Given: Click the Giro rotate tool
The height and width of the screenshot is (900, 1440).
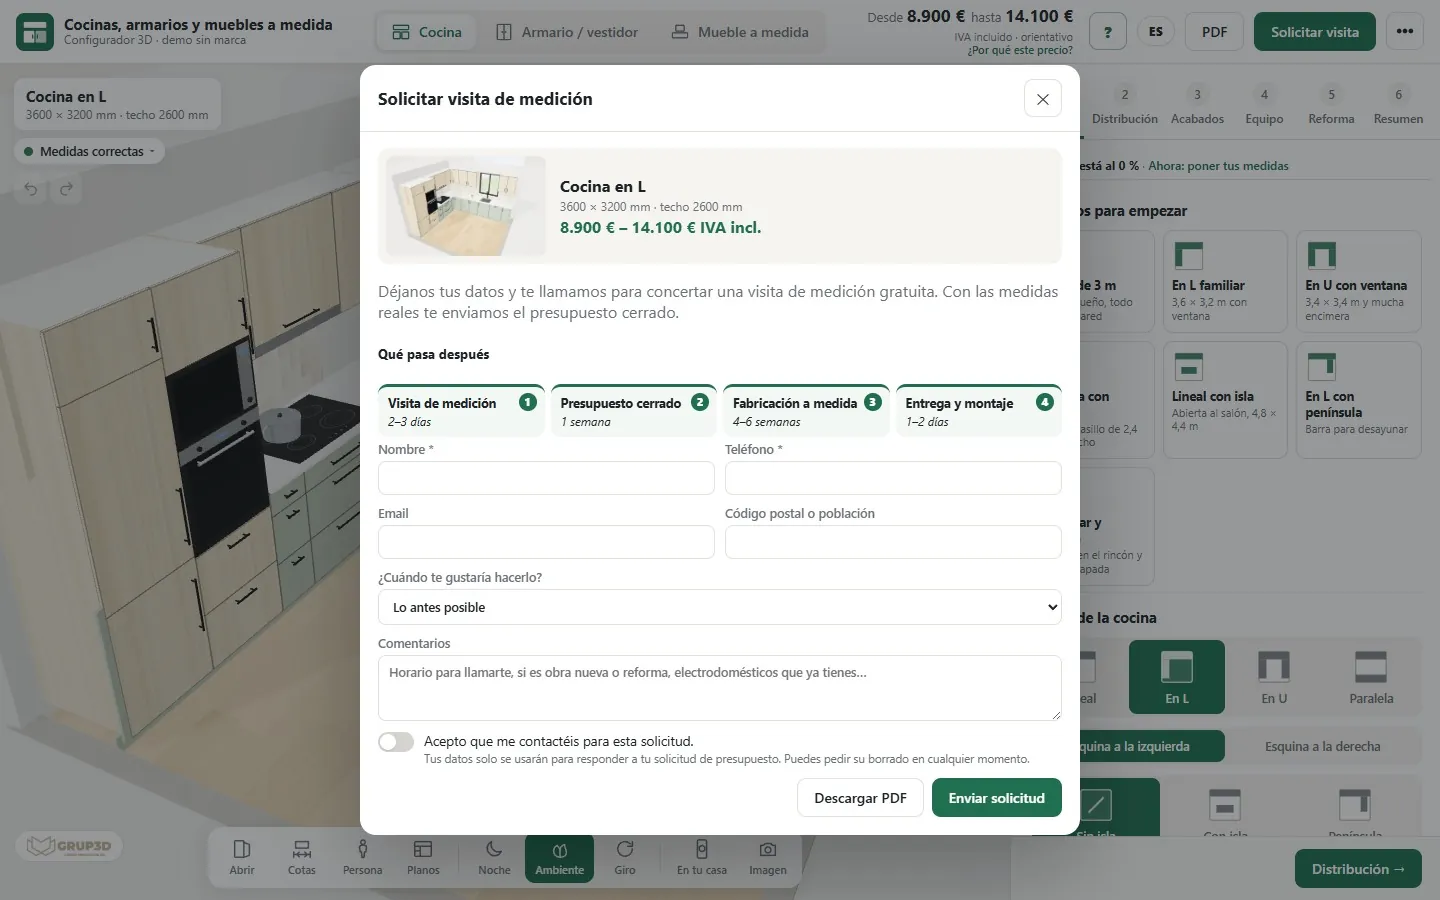Looking at the screenshot, I should [x=625, y=857].
